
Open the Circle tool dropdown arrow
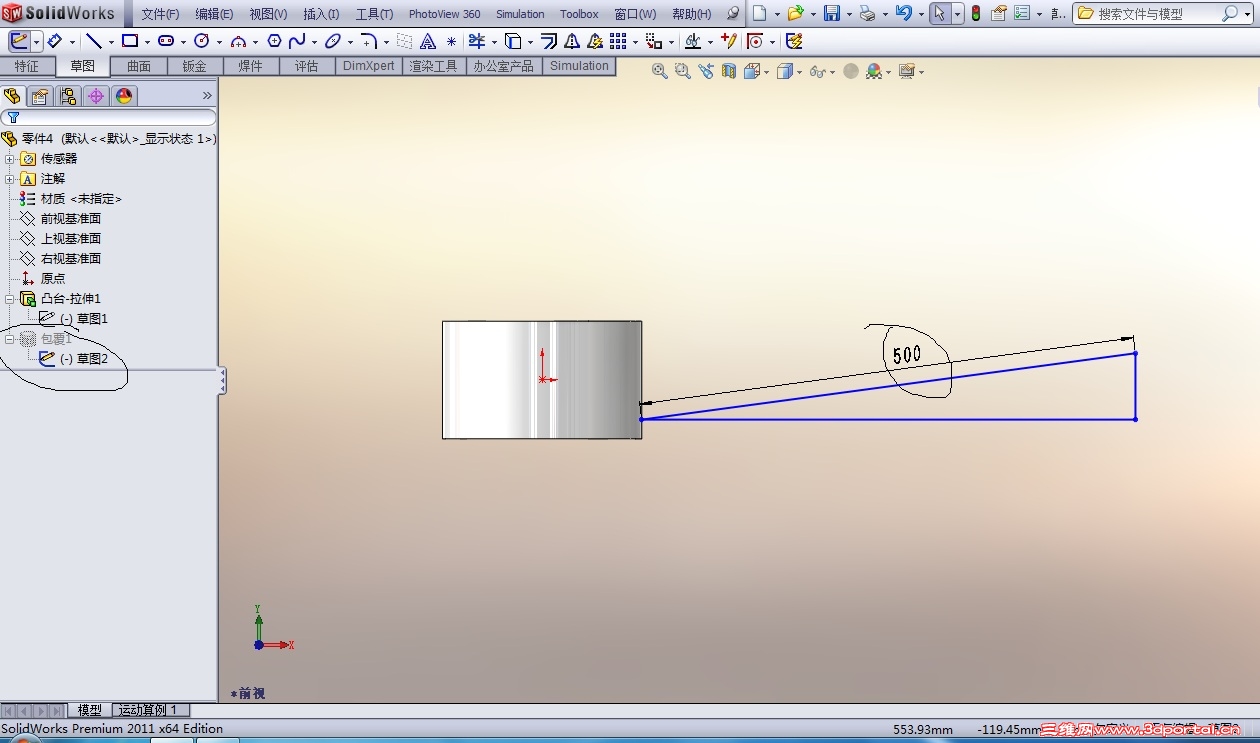point(219,42)
